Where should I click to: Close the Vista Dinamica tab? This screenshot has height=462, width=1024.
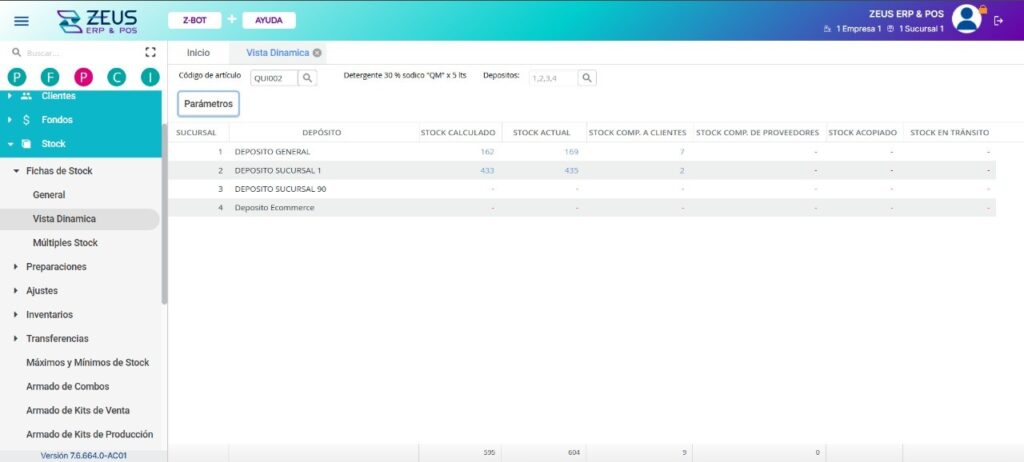click(x=317, y=53)
